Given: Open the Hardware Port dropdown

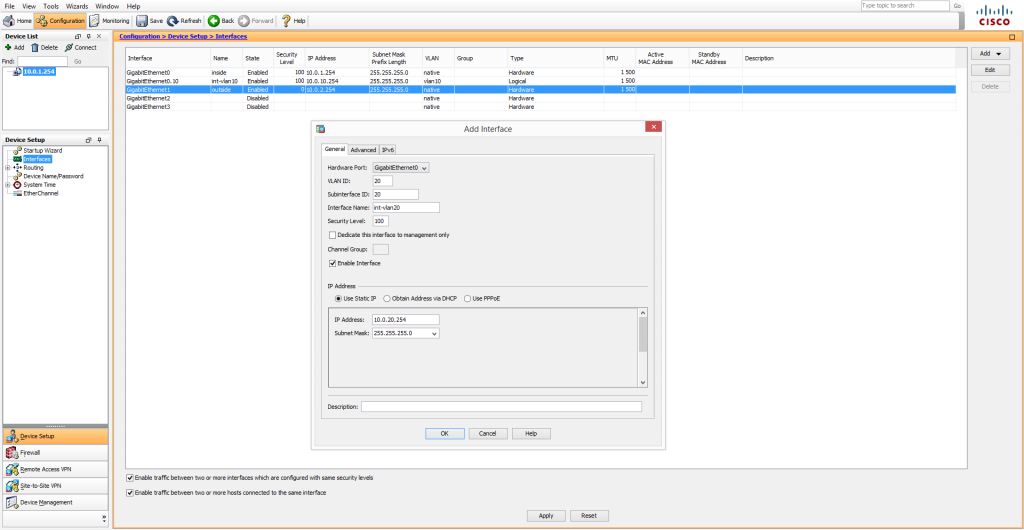Looking at the screenshot, I should (401, 168).
